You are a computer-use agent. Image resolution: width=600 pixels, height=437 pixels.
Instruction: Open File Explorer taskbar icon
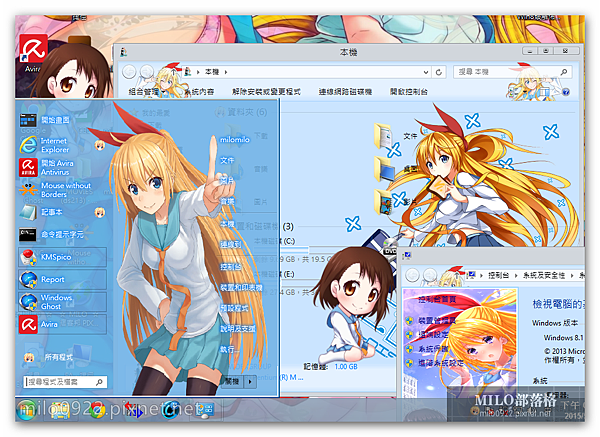point(58,410)
